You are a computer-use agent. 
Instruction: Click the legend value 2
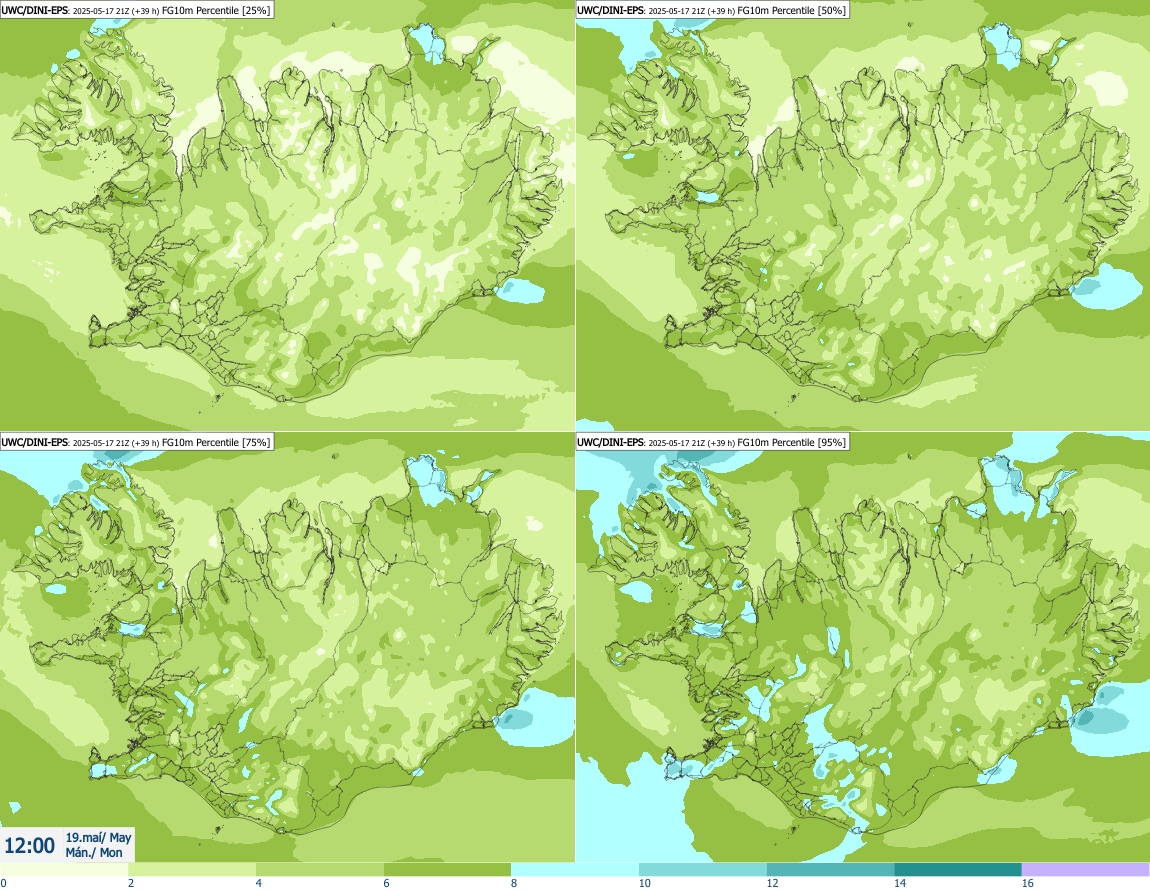[131, 884]
